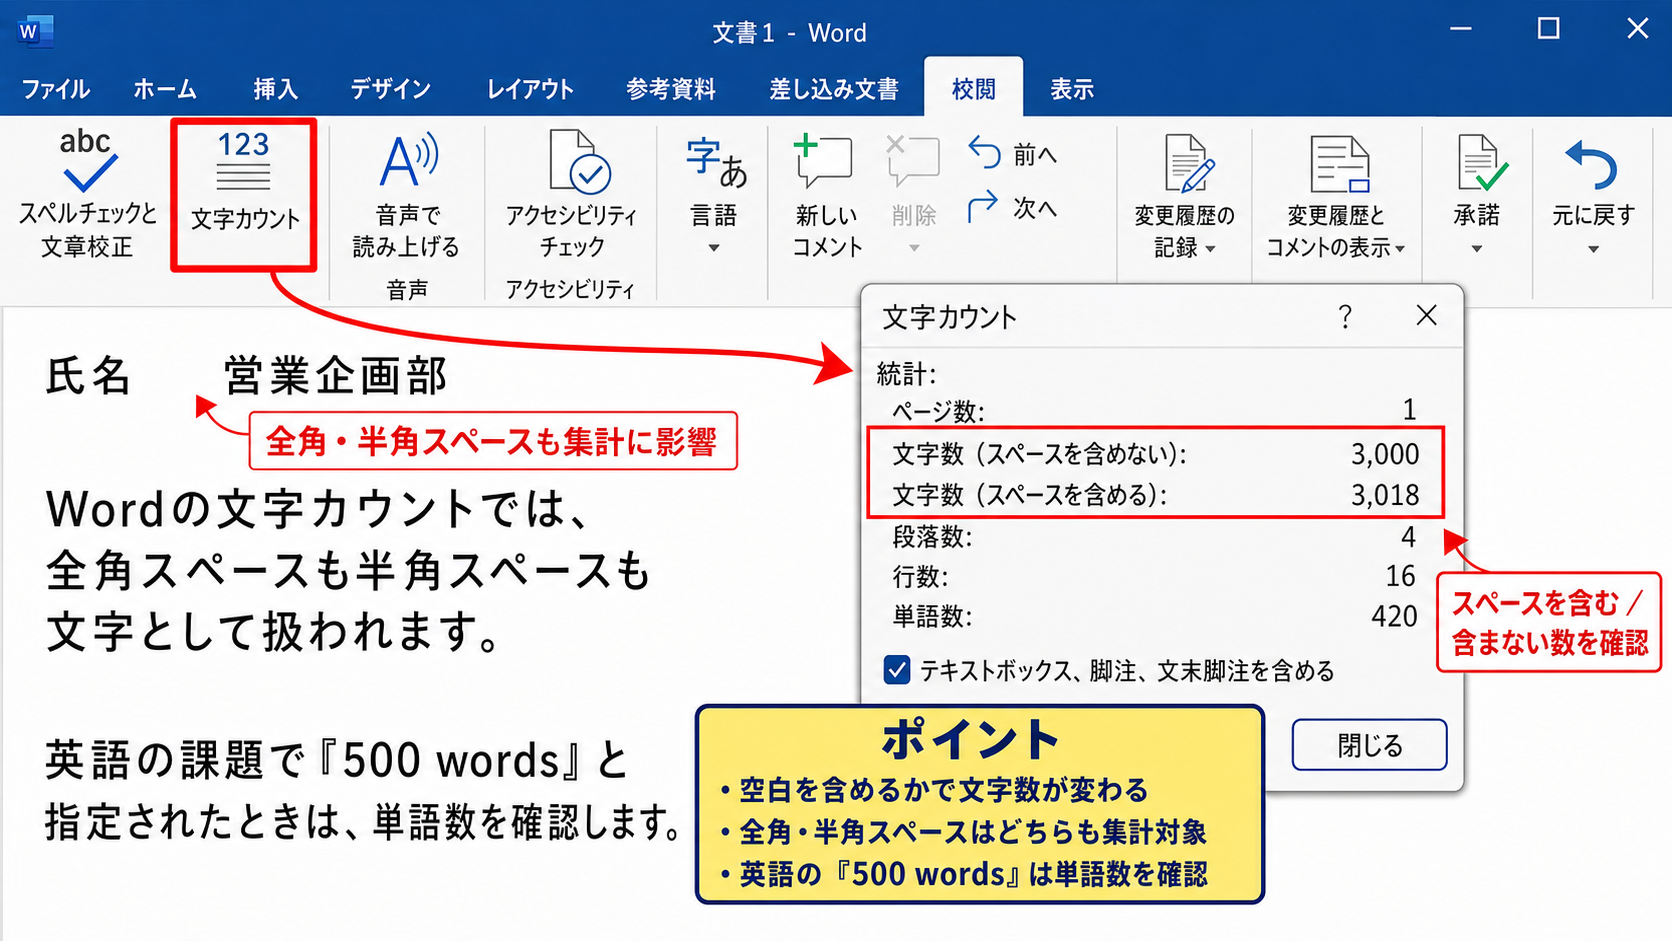Add a 新しいコメント new comment

(x=826, y=195)
